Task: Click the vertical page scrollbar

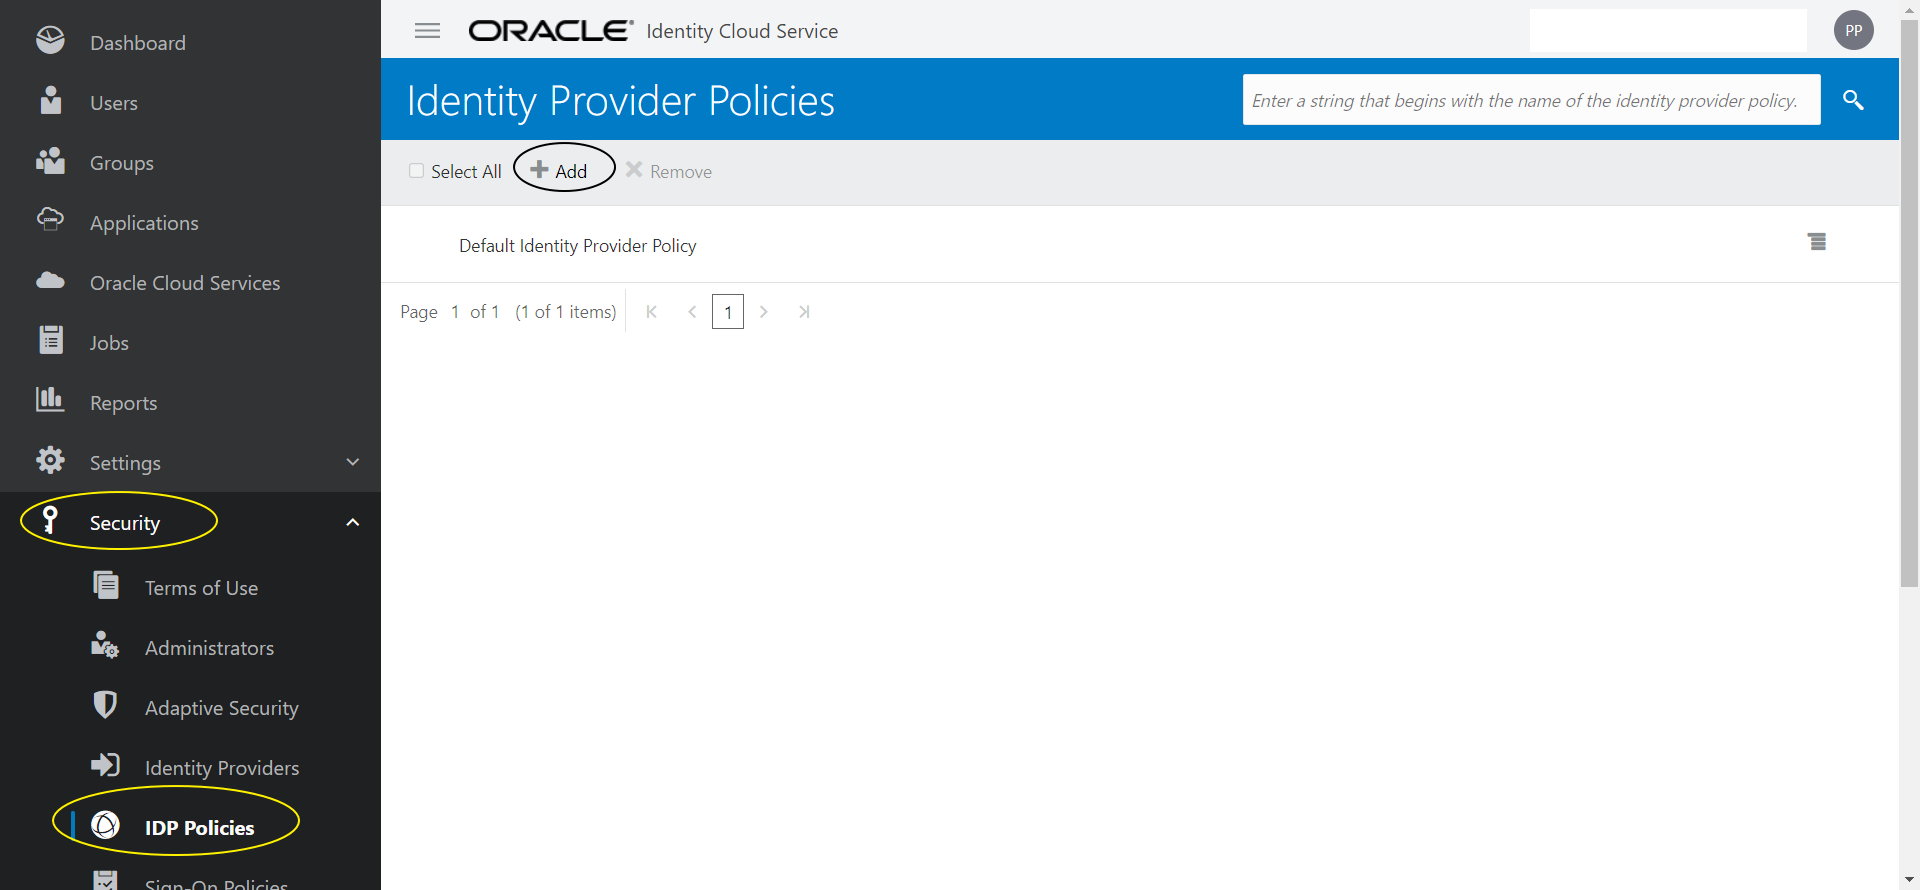Action: tap(1910, 303)
